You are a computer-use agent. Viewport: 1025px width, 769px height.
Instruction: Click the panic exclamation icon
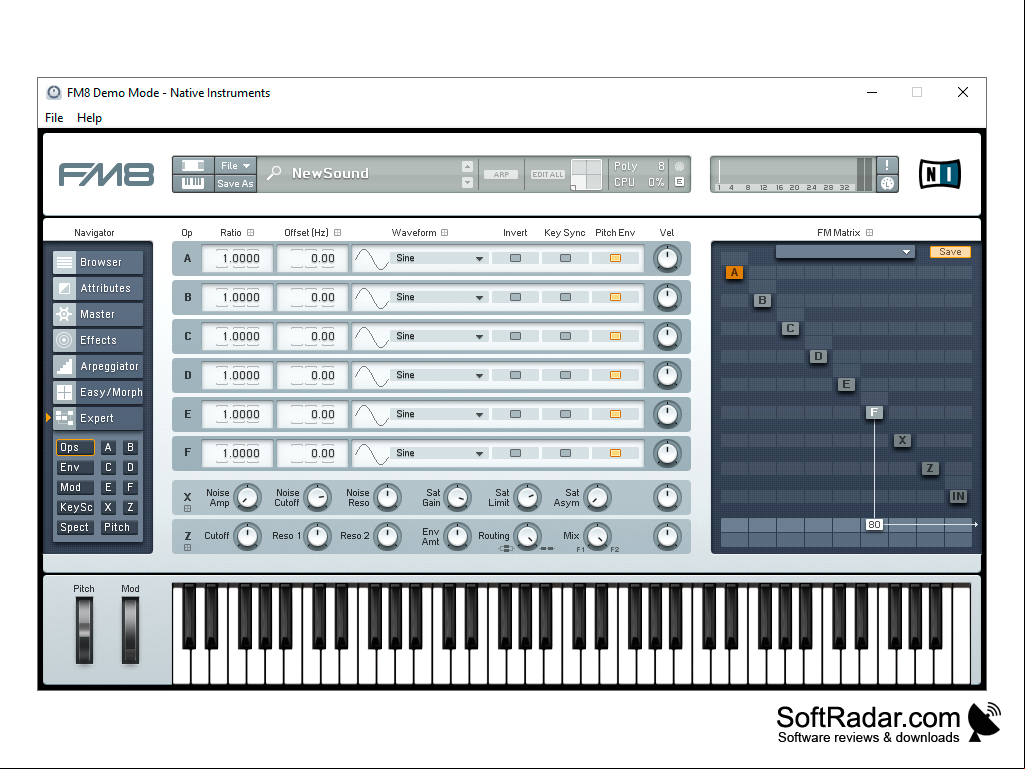887,165
